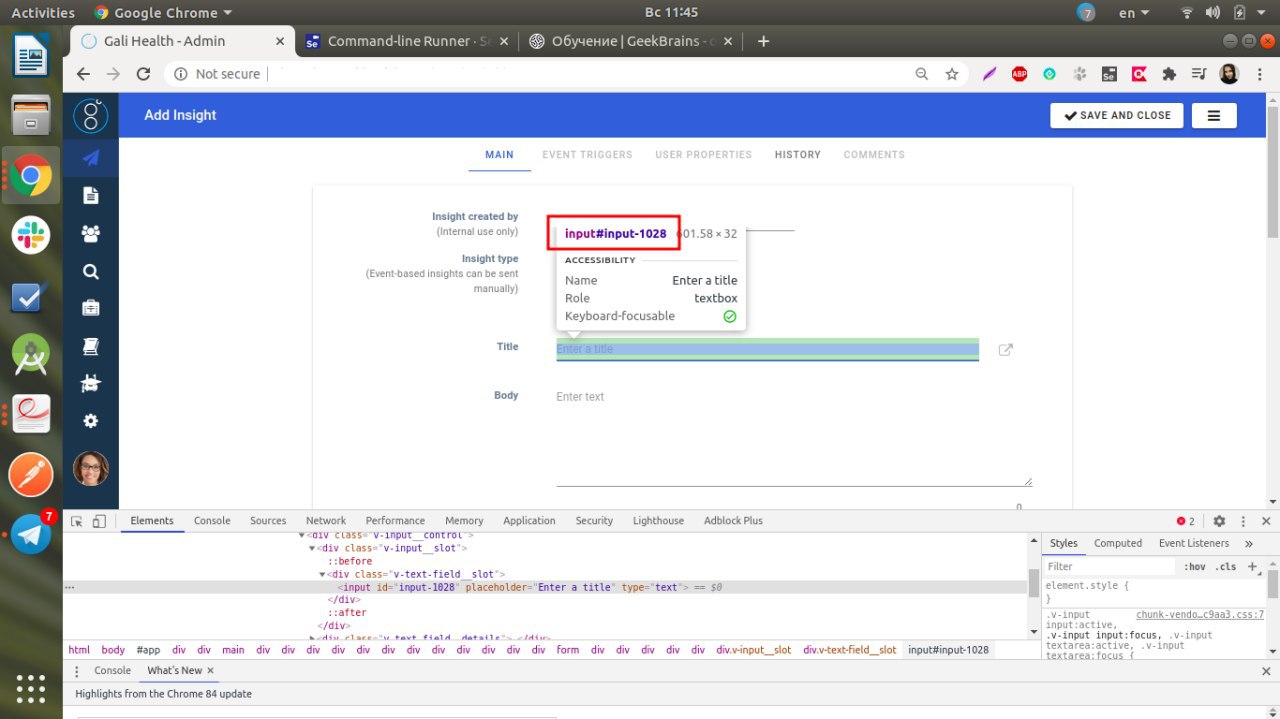Open the paper-plane insights sidebar icon
The image size is (1280, 719).
click(x=91, y=157)
